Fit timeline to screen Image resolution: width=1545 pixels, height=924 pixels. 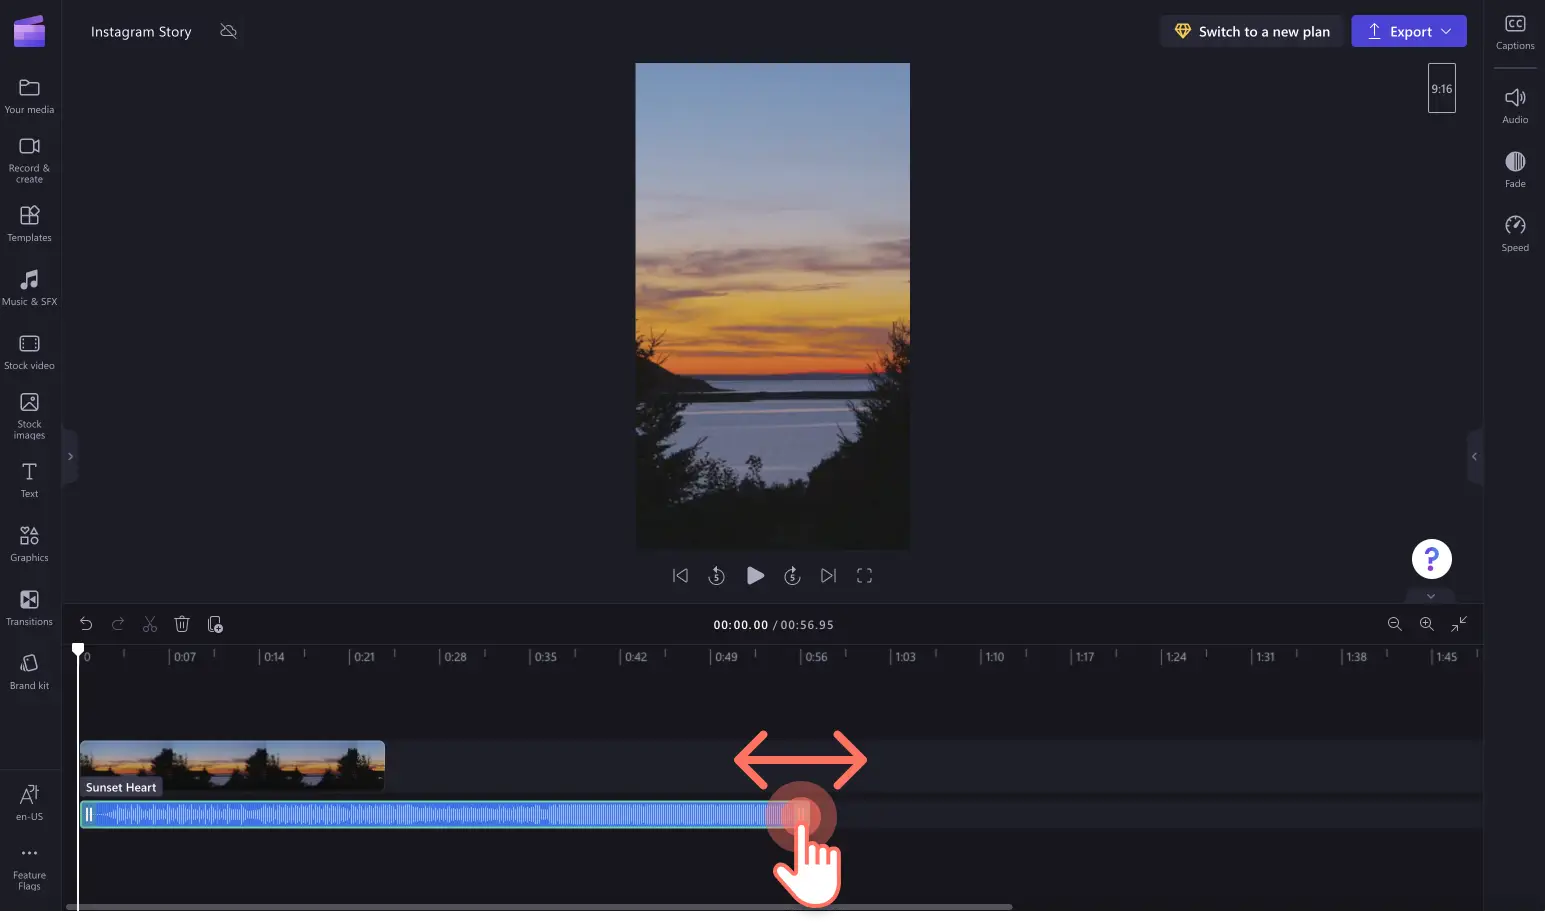pos(1459,624)
